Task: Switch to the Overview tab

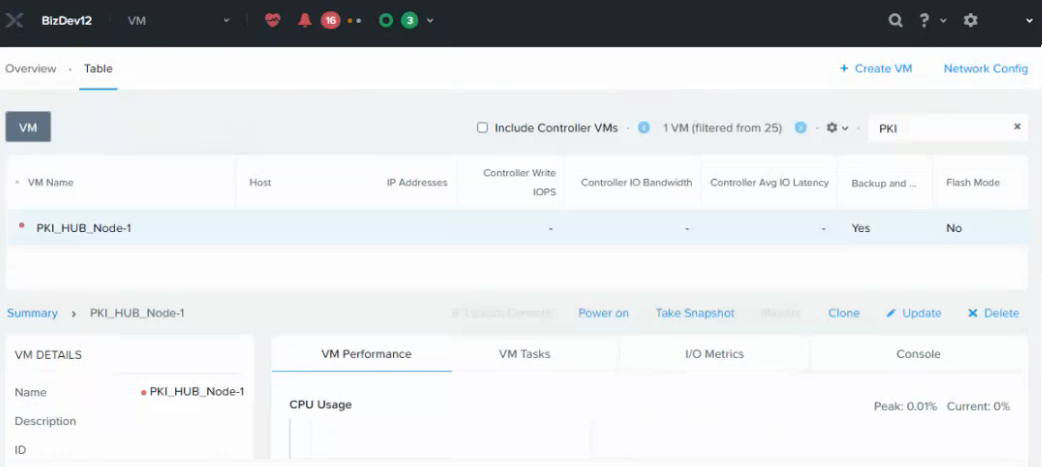Action: 31,69
